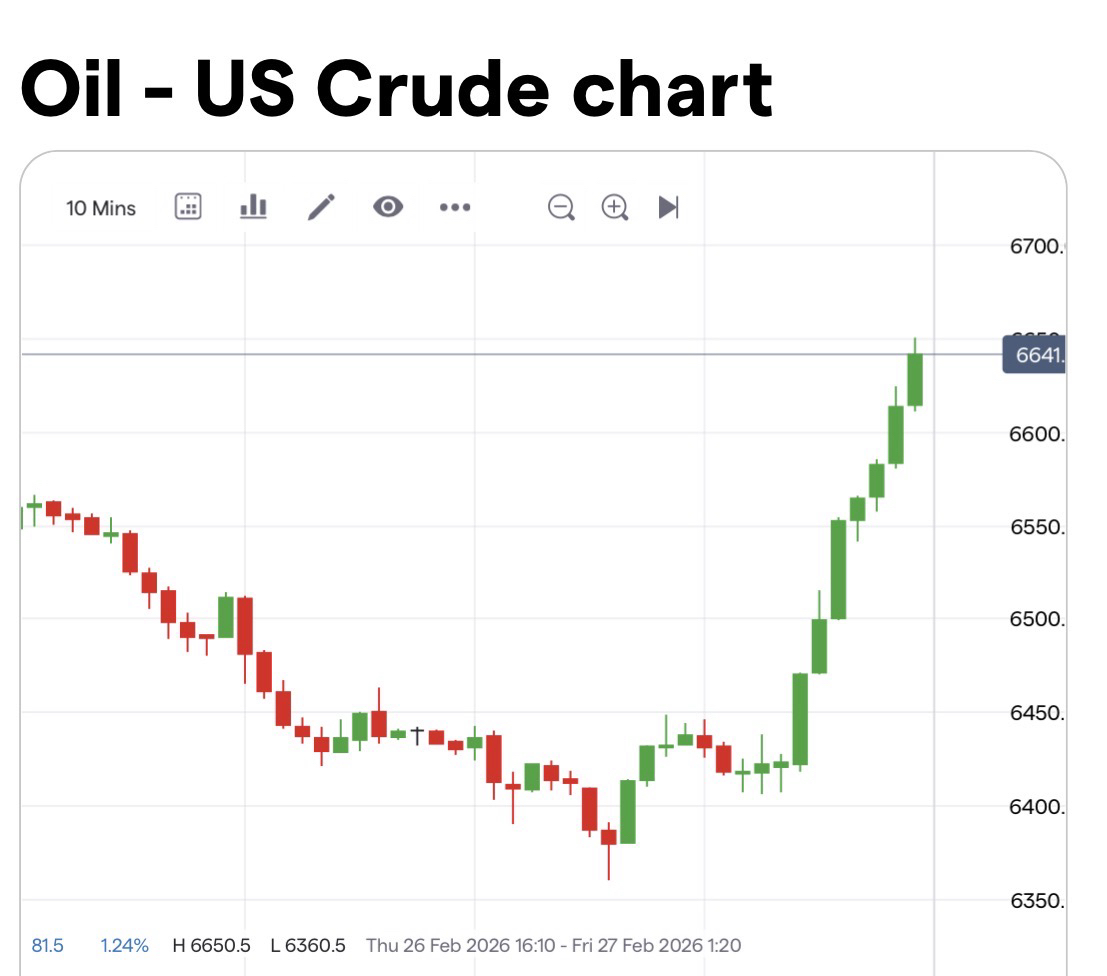Screen dimensions: 1107x976
Task: Click the 1.24% change value
Action: [x=125, y=945]
